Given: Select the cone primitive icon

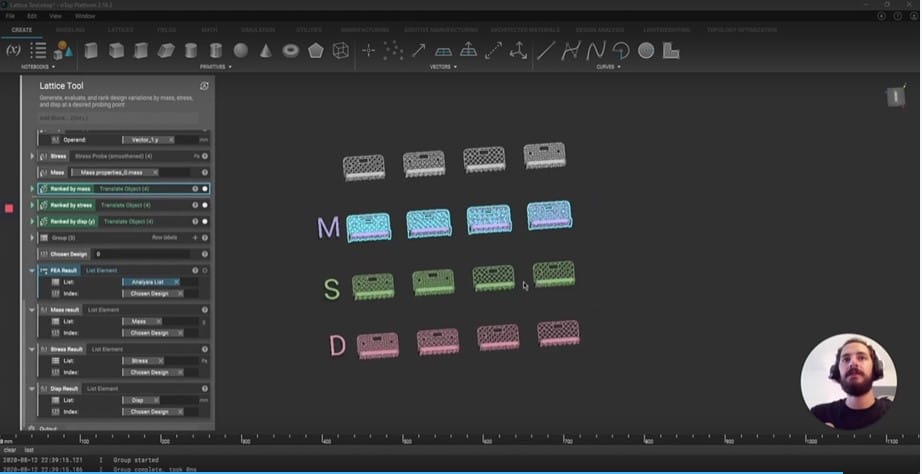Looking at the screenshot, I should click(266, 51).
